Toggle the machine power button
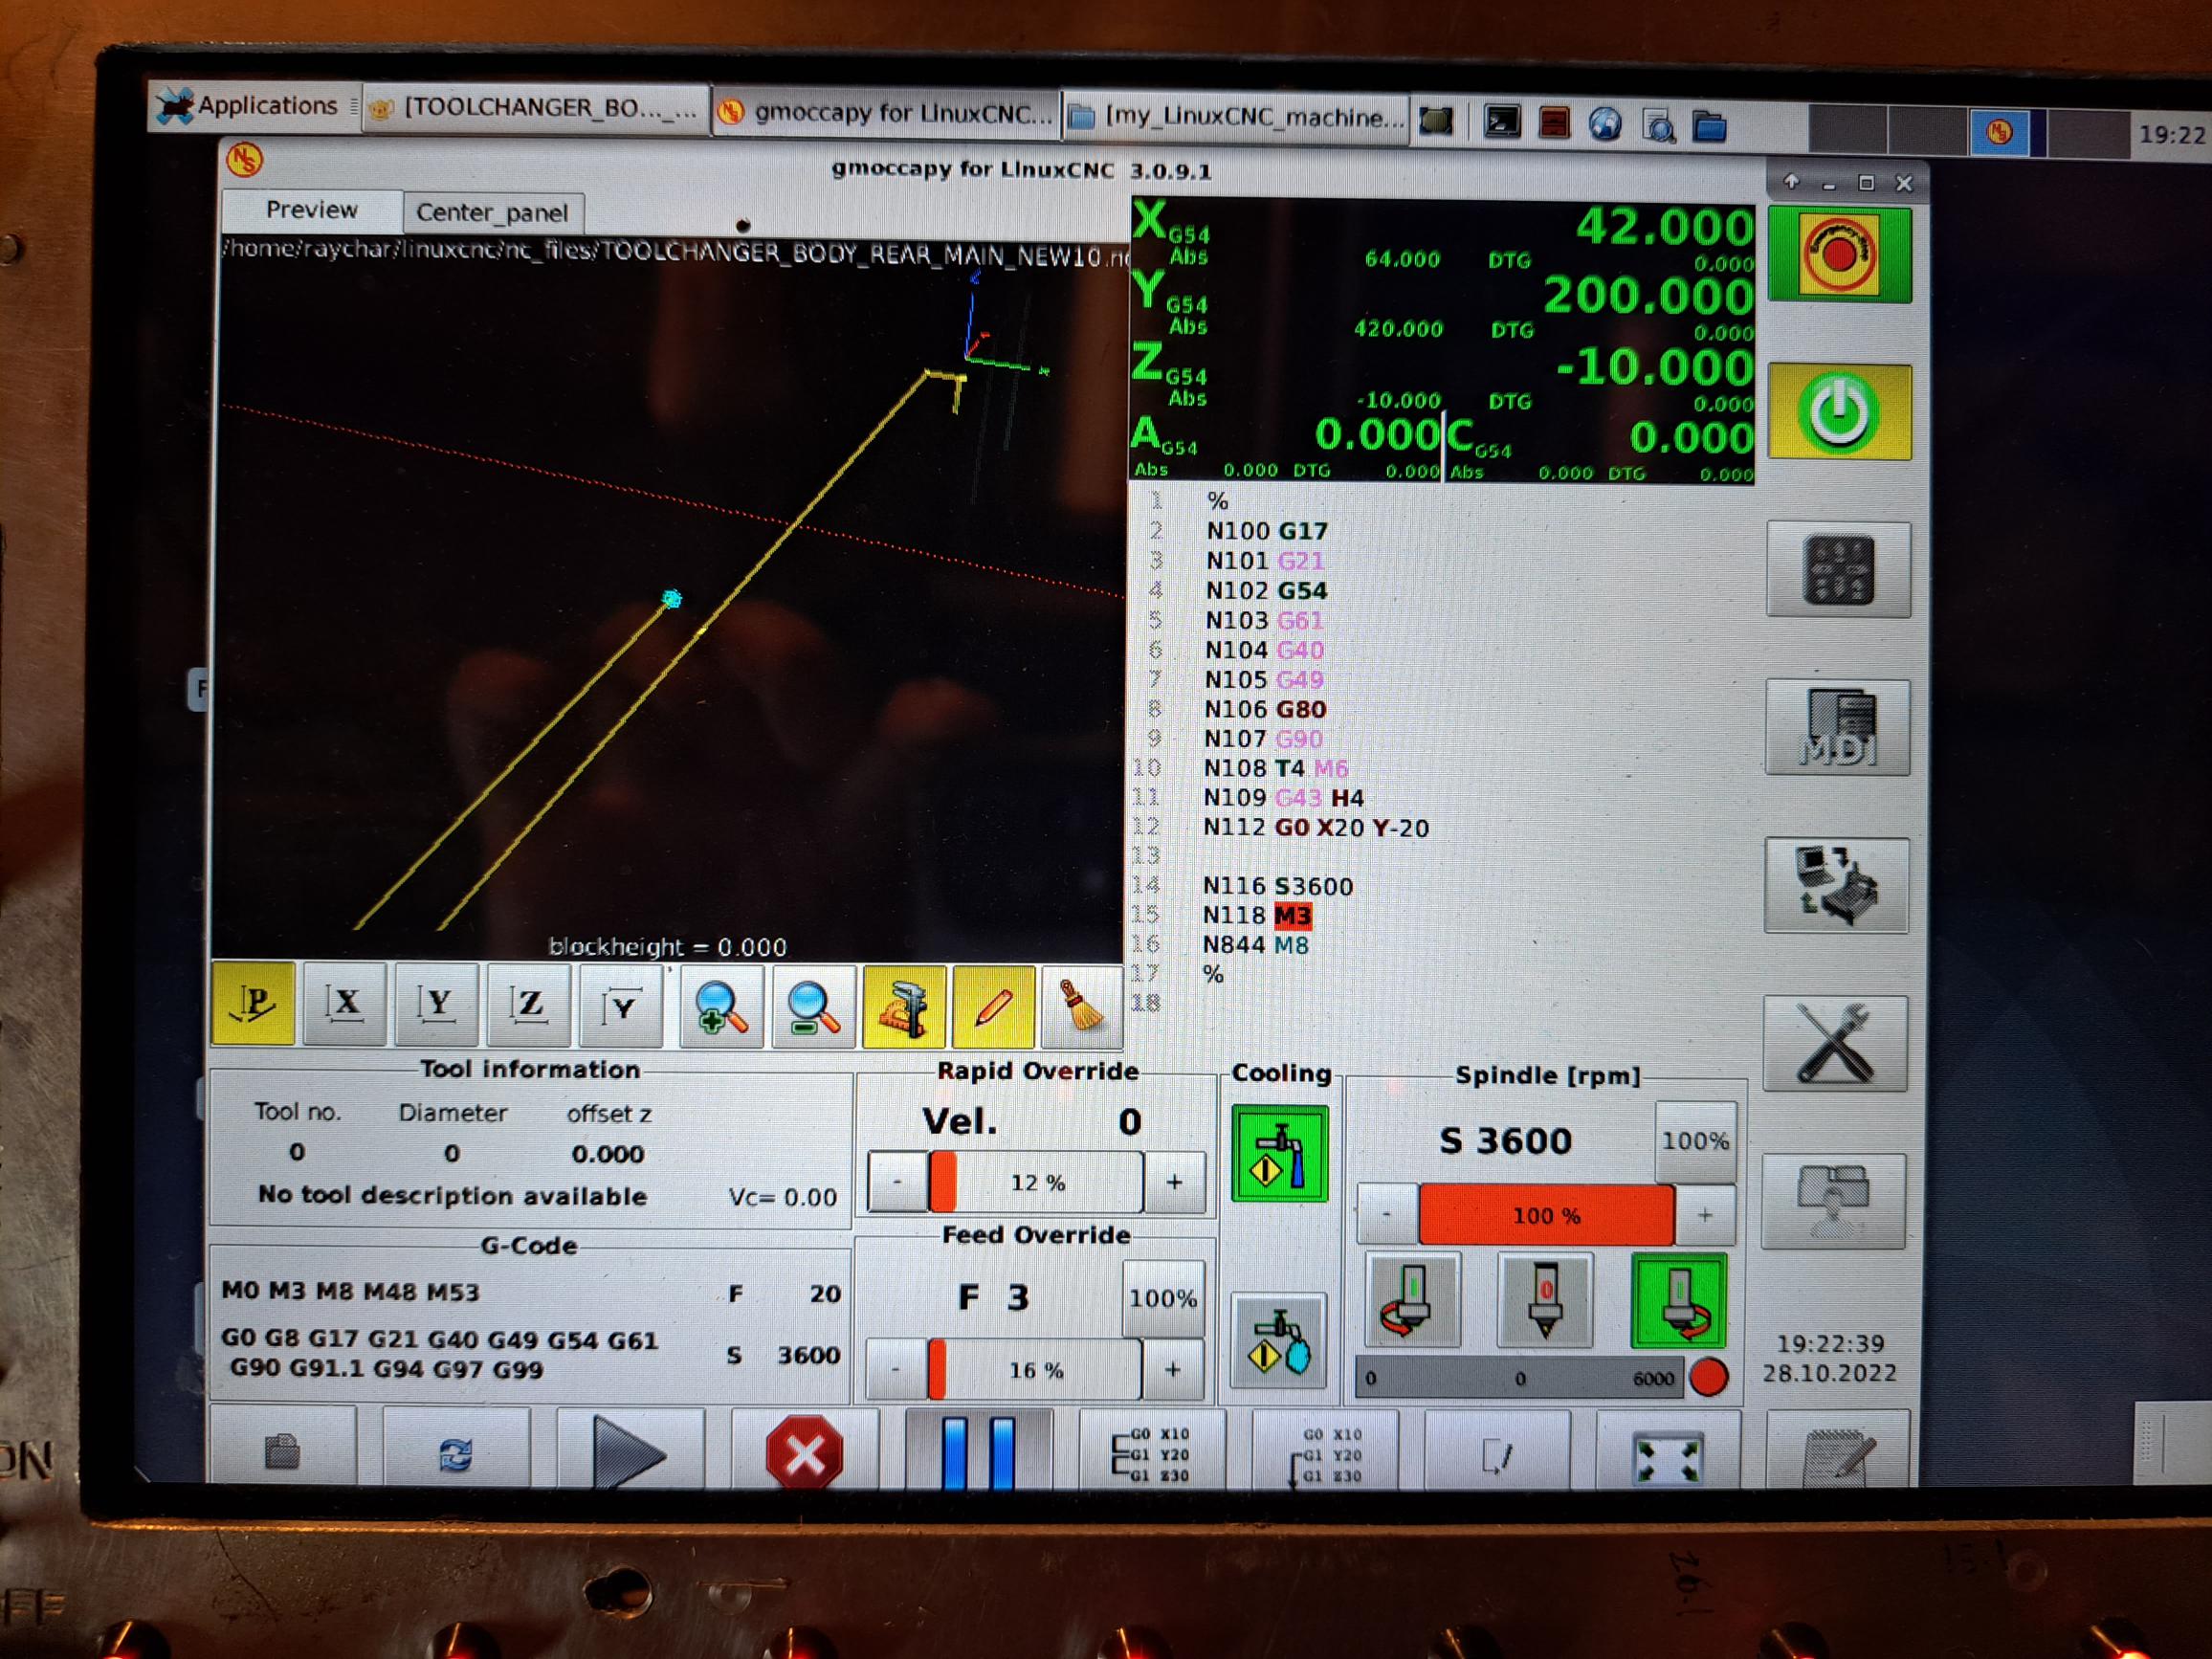The width and height of the screenshot is (2212, 1659). [1838, 412]
